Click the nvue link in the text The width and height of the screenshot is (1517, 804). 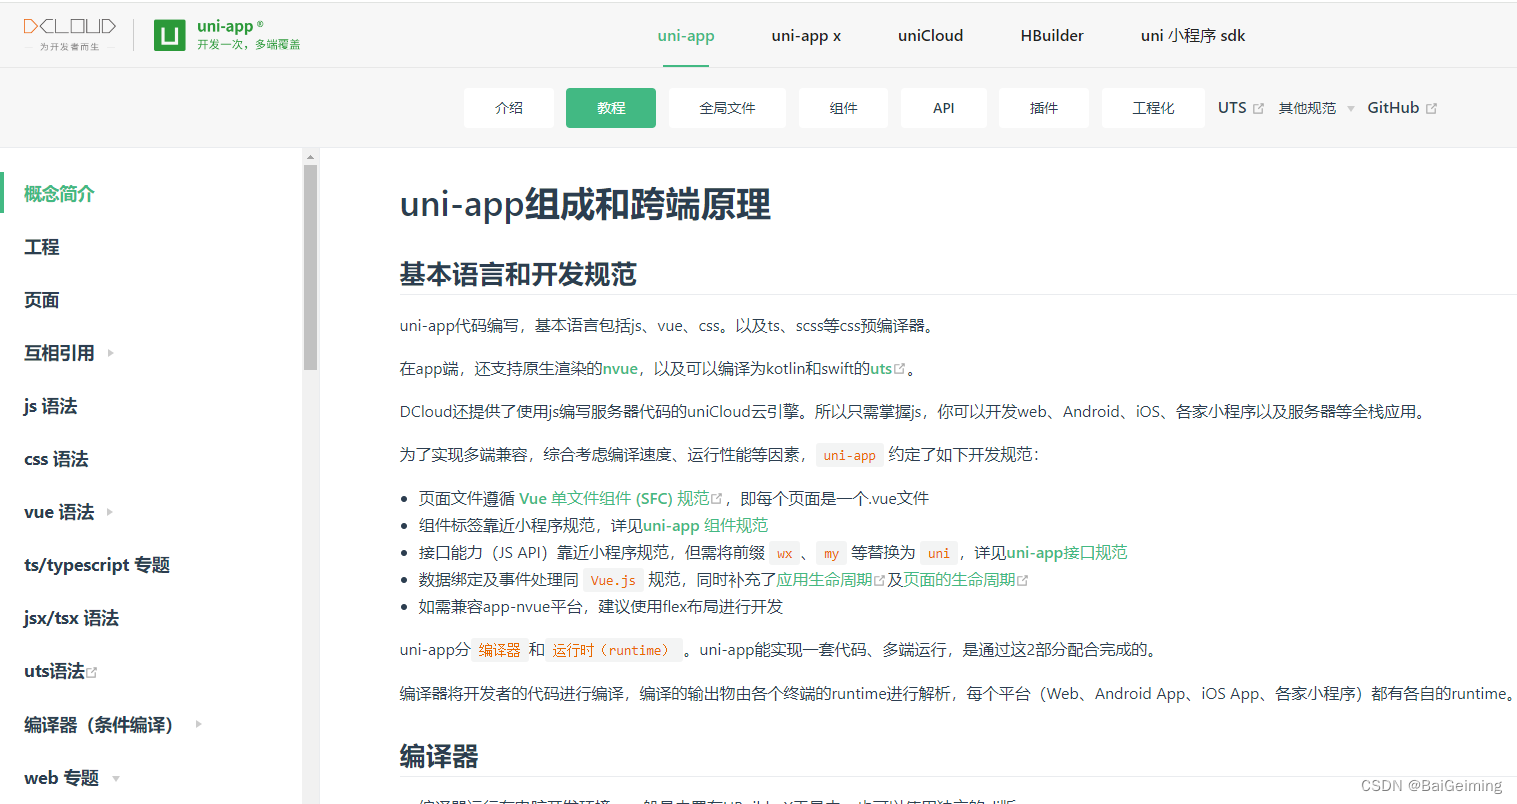[620, 368]
